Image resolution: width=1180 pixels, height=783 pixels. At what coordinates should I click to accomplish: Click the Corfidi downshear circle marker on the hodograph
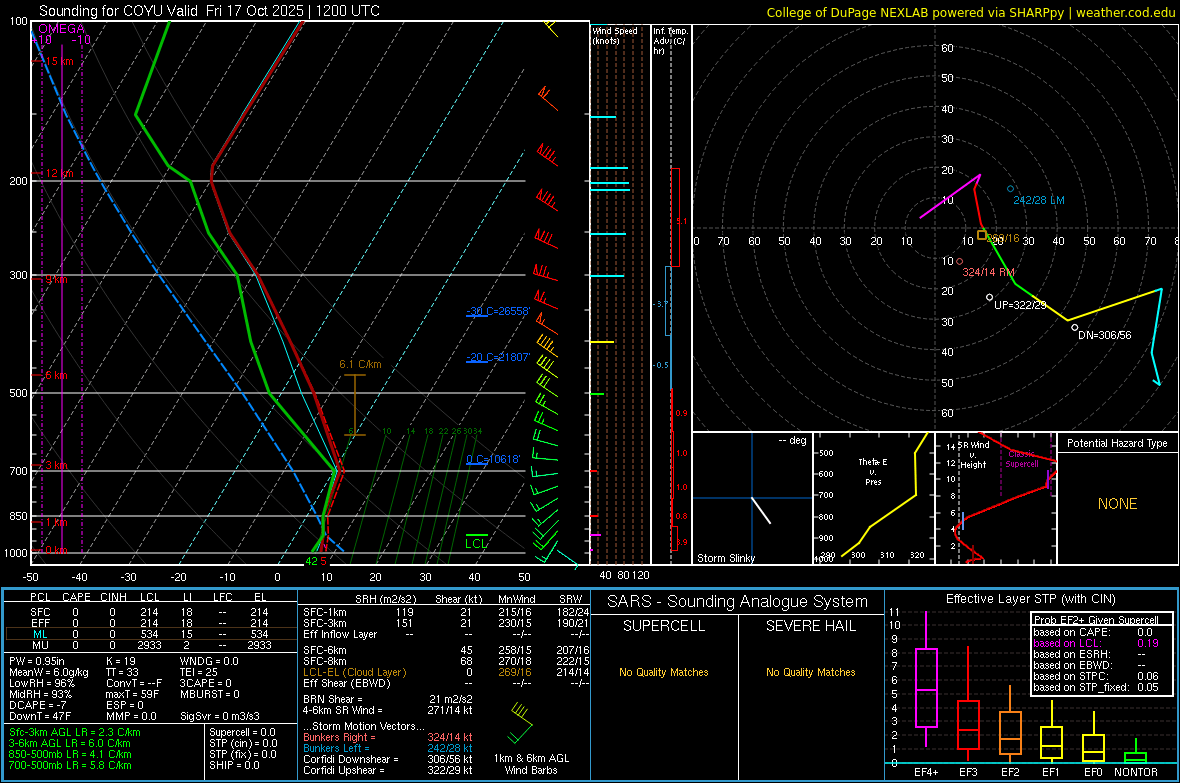[1075, 328]
